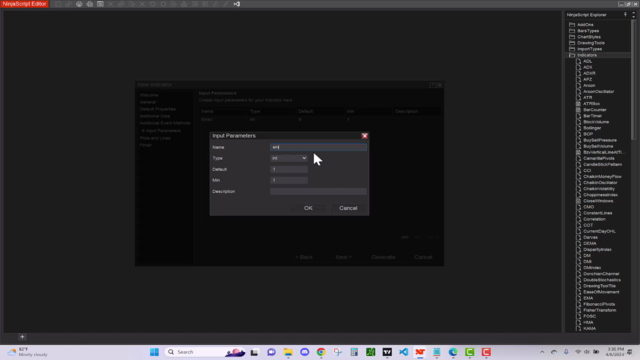The width and height of the screenshot is (640, 360).
Task: Open the CamarillaPivots indicator script
Action: [598, 158]
